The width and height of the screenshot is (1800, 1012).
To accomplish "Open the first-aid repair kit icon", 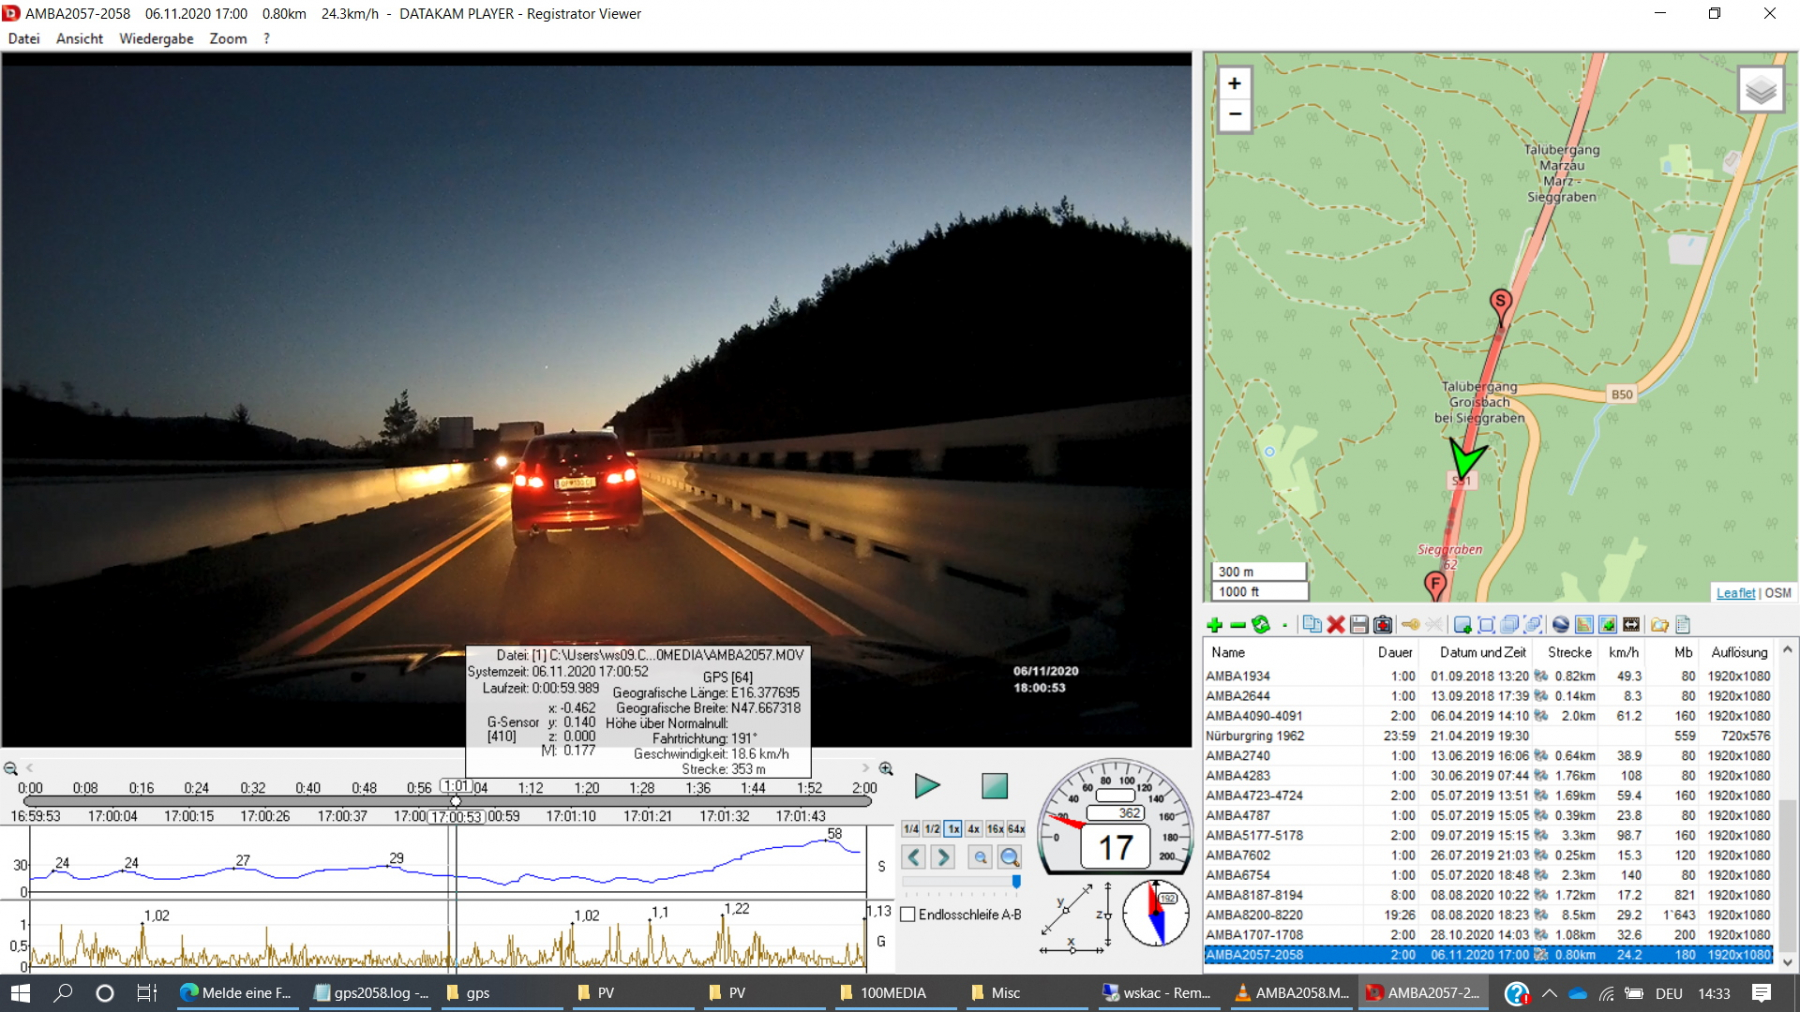I will coord(1383,625).
